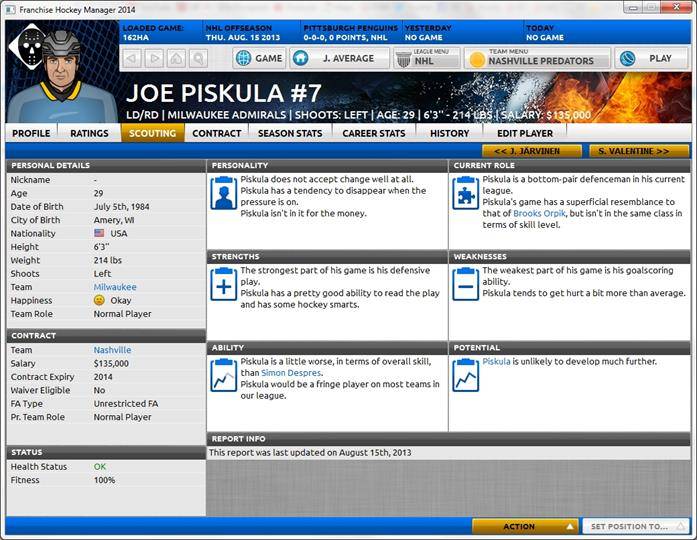
Task: Click the Shoots Left value
Action: coord(102,274)
